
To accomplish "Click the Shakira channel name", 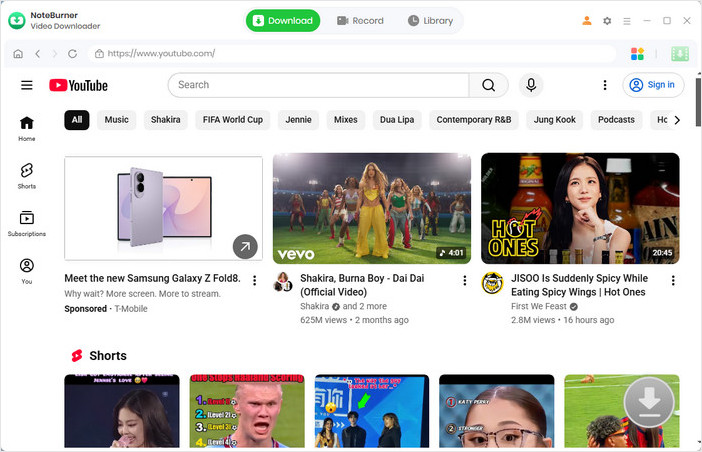I will click(314, 306).
